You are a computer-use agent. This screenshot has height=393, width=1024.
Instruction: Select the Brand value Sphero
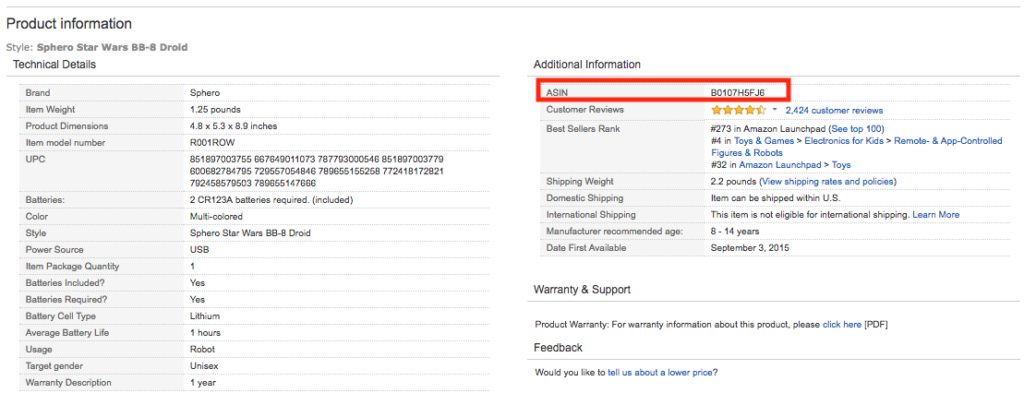click(204, 93)
